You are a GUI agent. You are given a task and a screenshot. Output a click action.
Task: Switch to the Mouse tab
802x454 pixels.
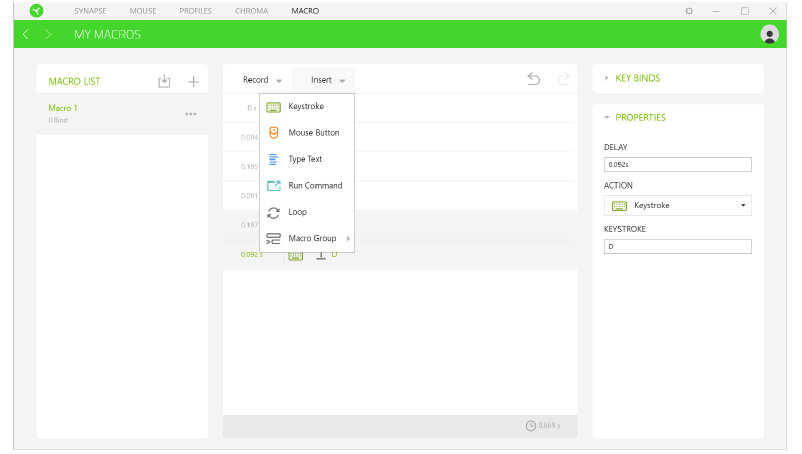[x=143, y=11]
